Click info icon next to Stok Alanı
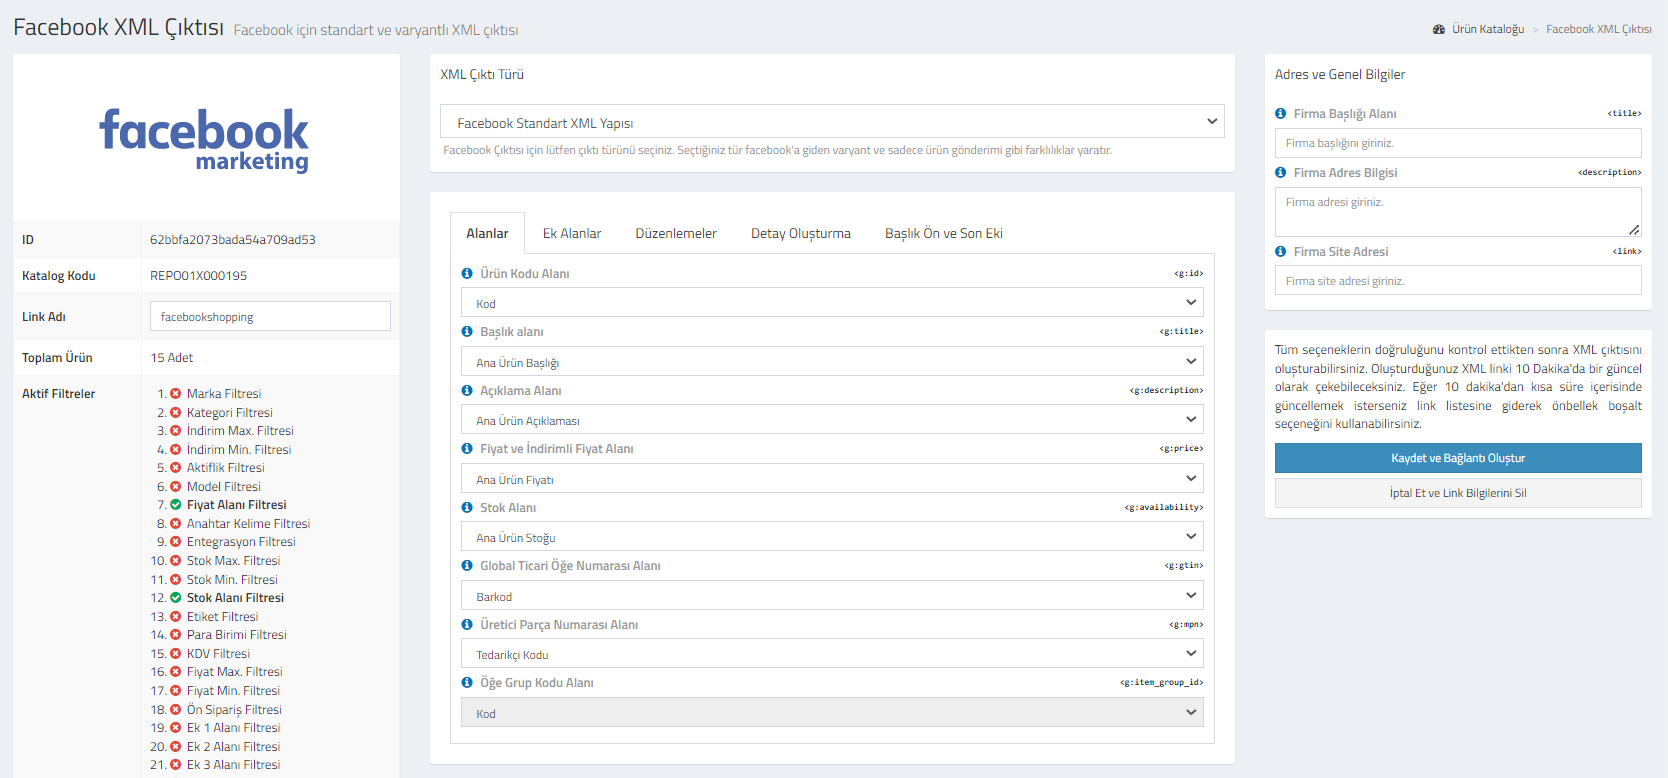1668x778 pixels. (467, 507)
